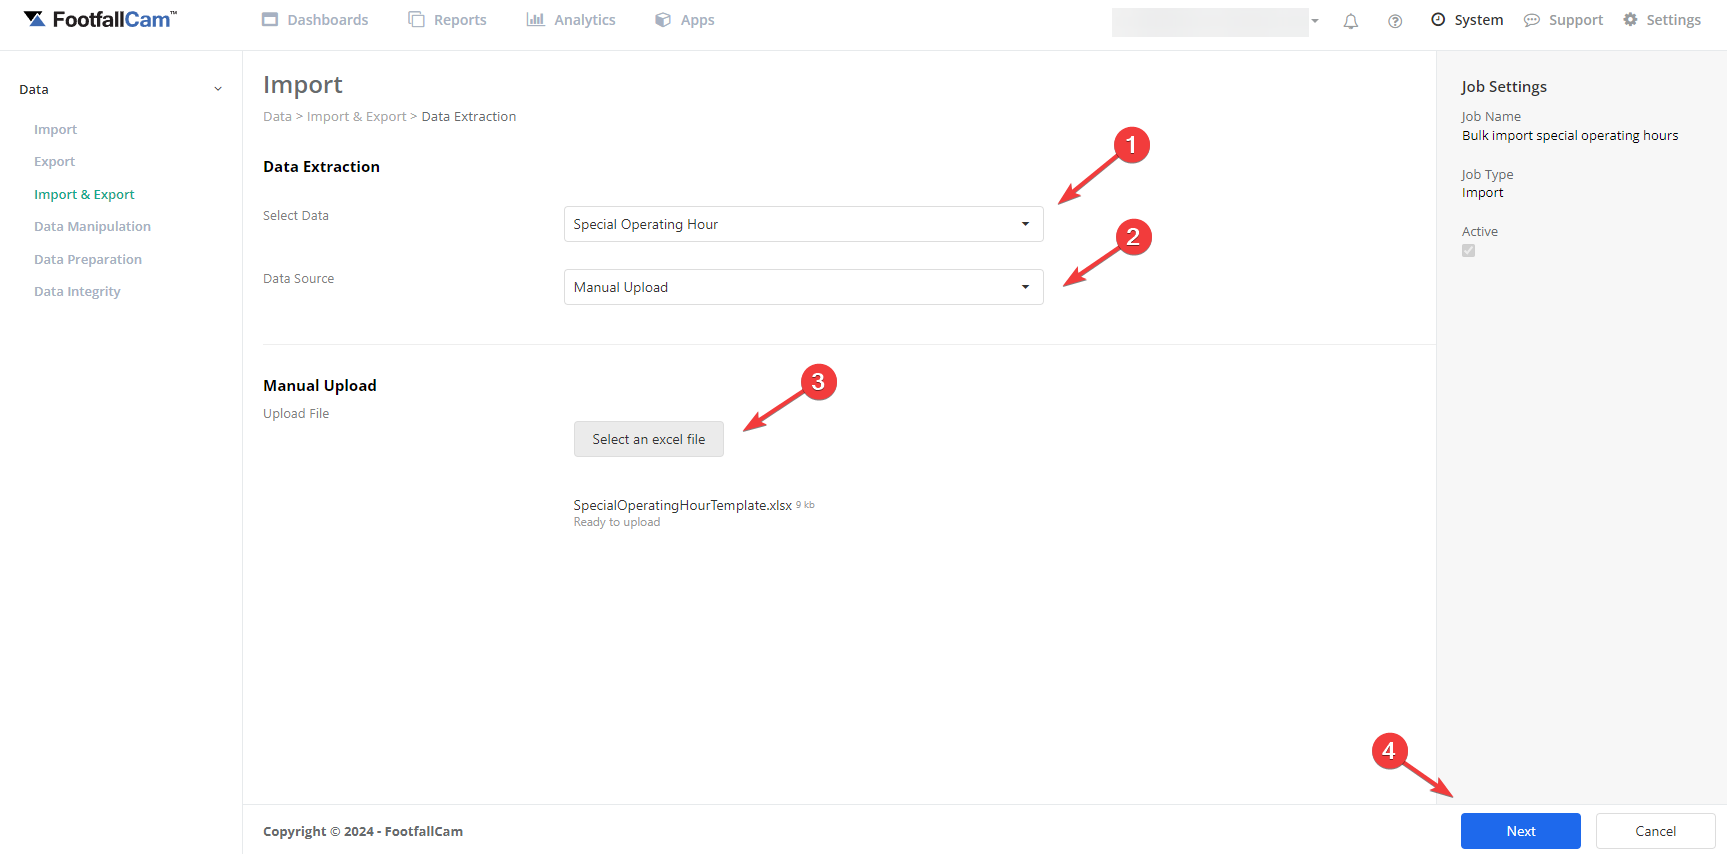This screenshot has width=1727, height=854.
Task: Open the Dashboards menu
Action: tap(315, 19)
